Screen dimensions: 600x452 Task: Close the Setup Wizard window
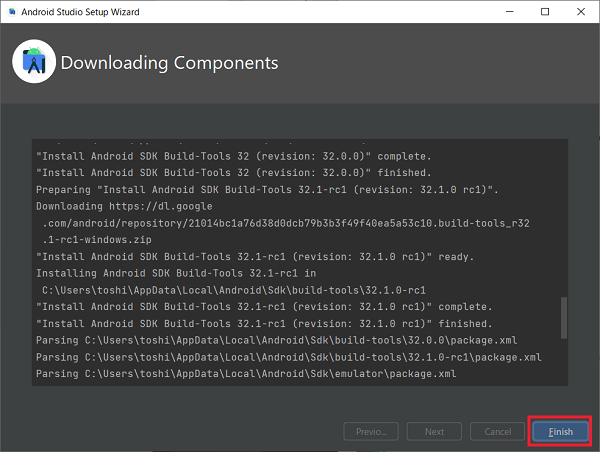coord(581,12)
